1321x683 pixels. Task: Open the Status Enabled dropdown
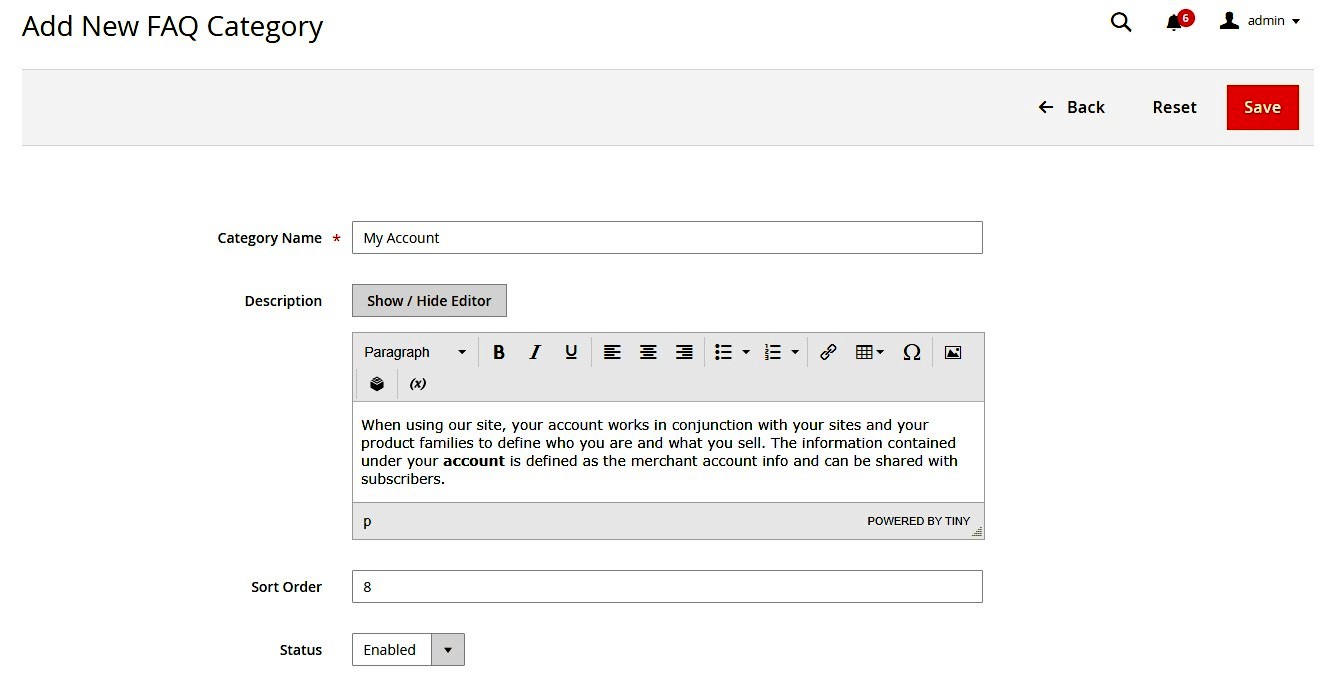[408, 650]
